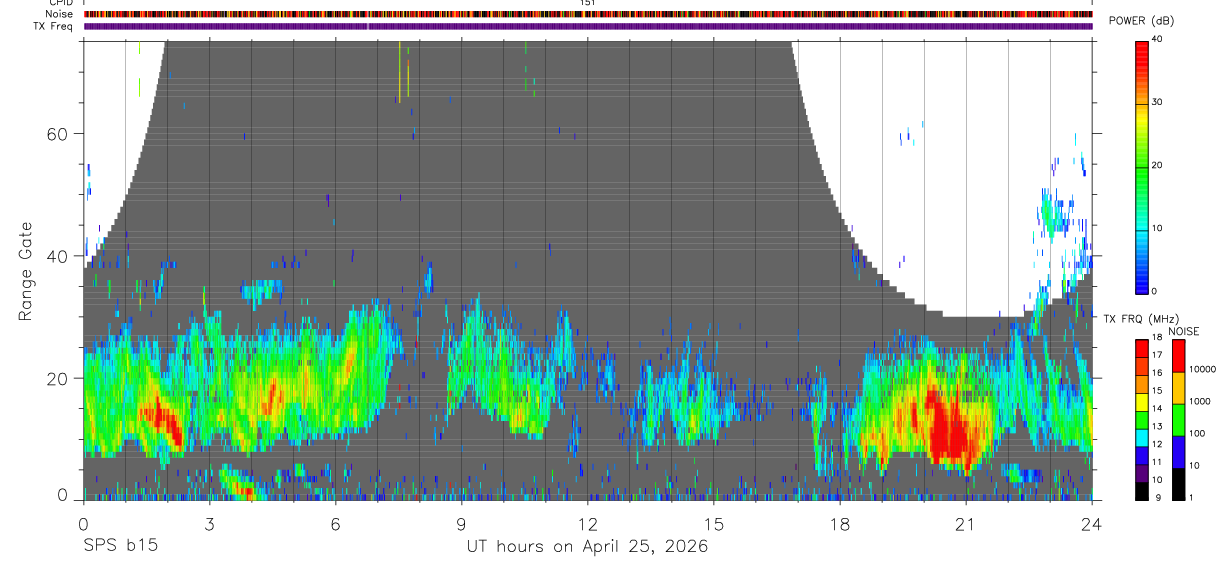This screenshot has width=1228, height=567.
Task: Click the Range Gate axis title
Action: [x=27, y=269]
